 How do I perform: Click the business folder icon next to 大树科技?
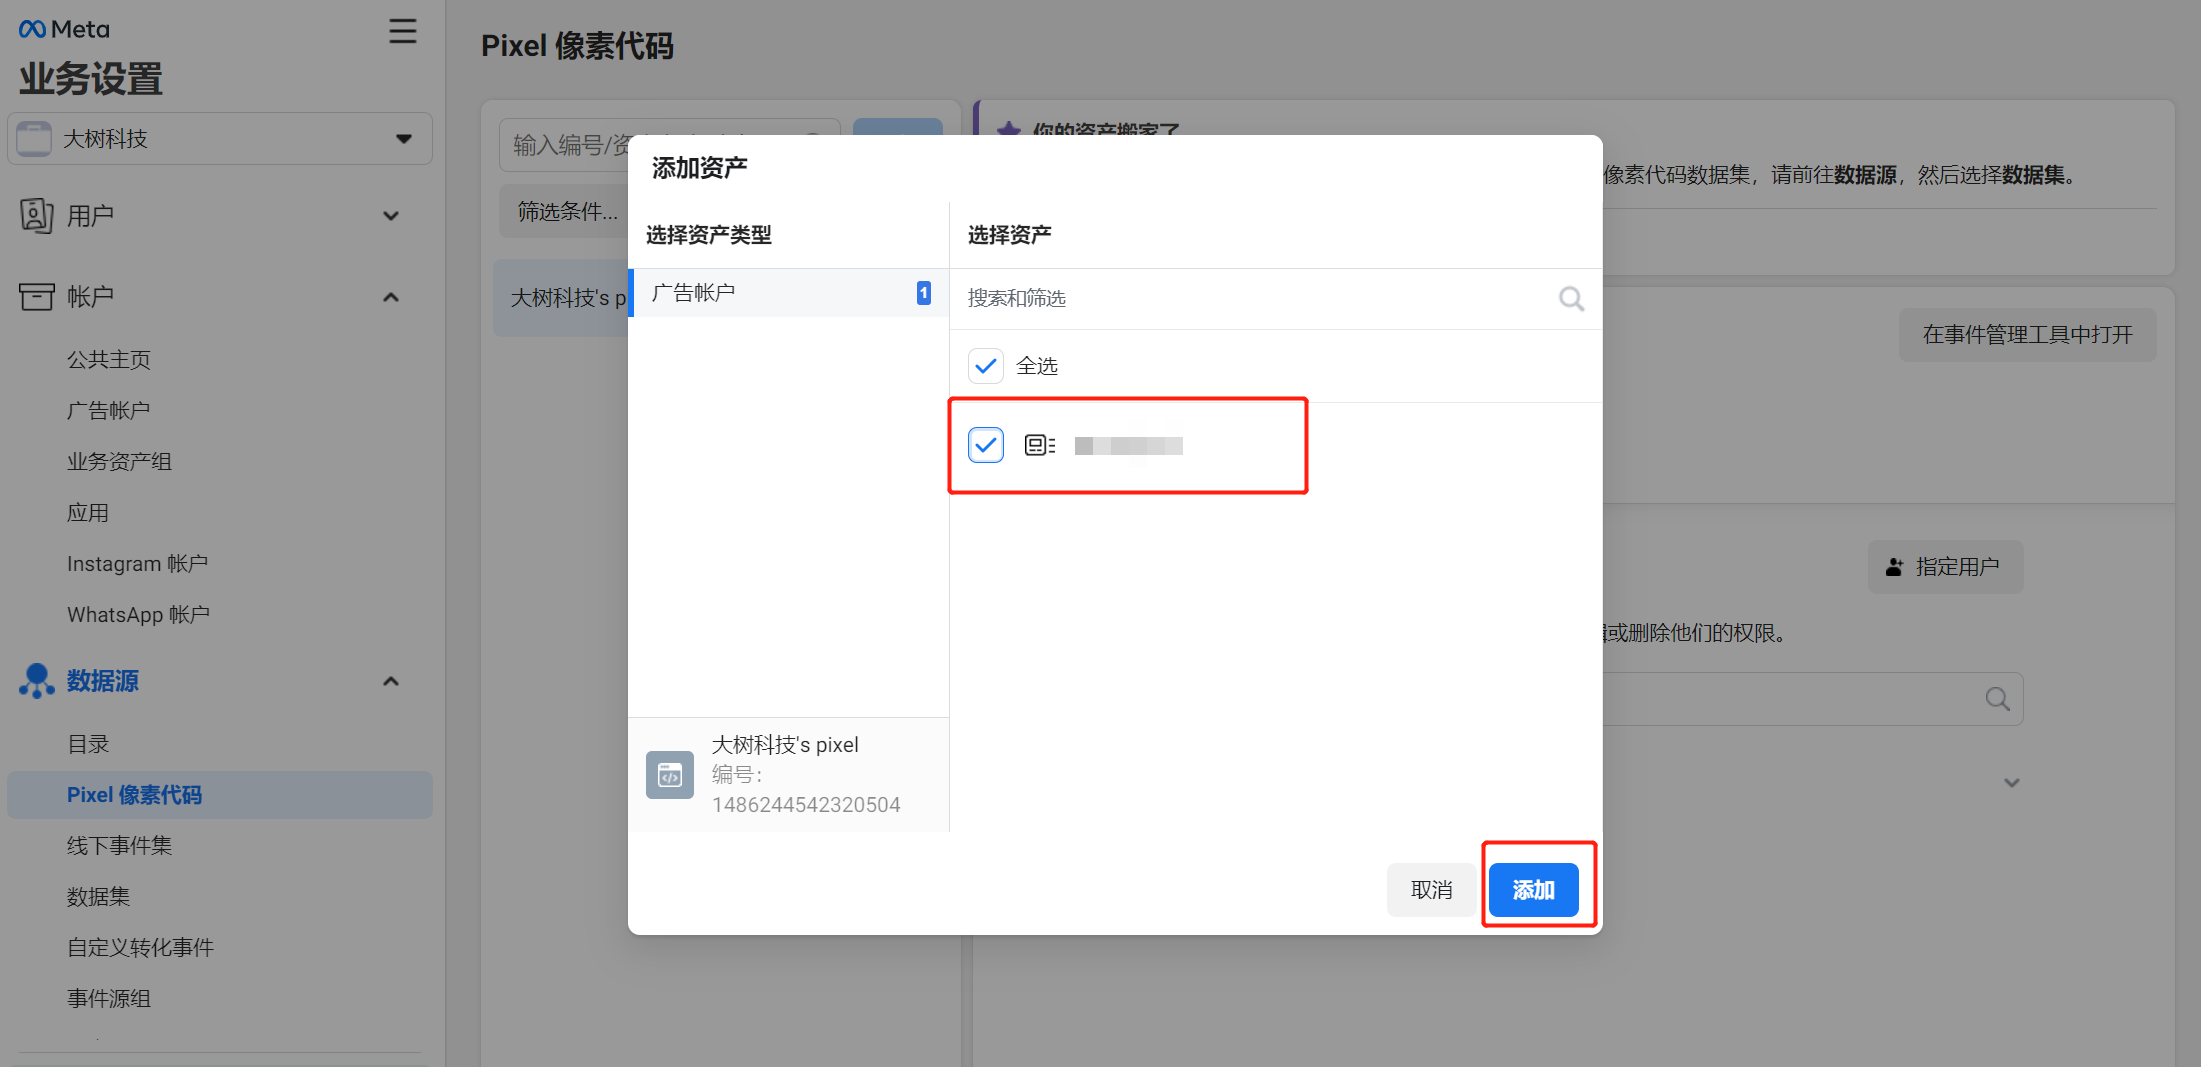34,138
